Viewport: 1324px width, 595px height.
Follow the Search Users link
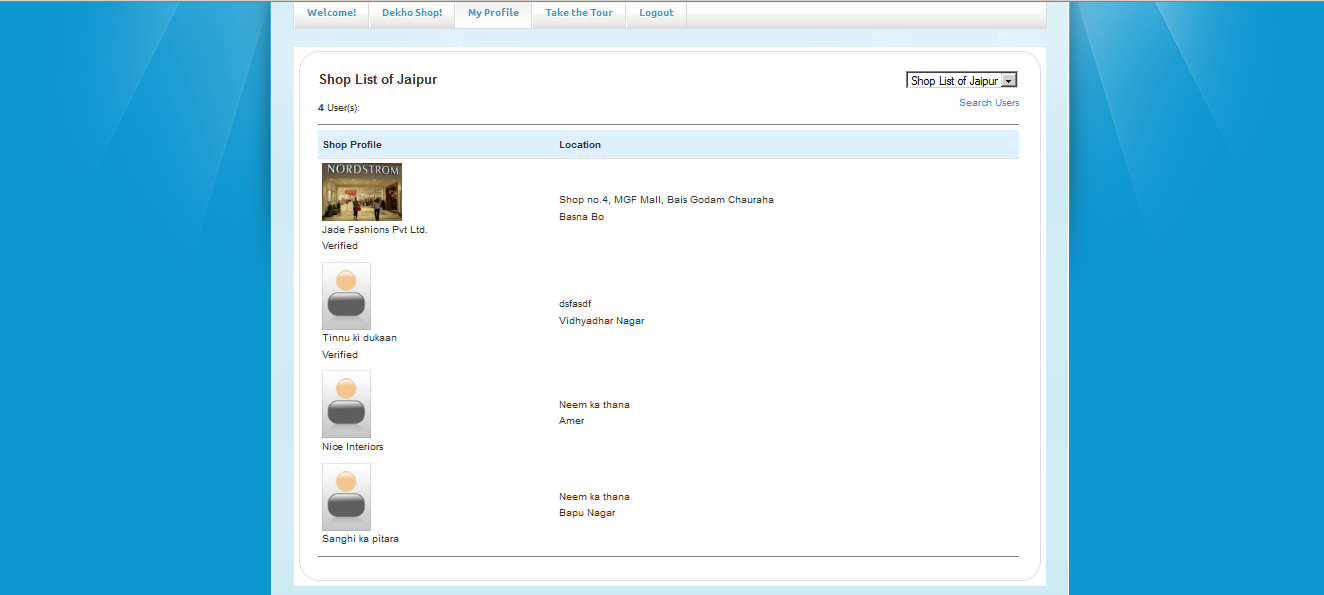tap(989, 103)
